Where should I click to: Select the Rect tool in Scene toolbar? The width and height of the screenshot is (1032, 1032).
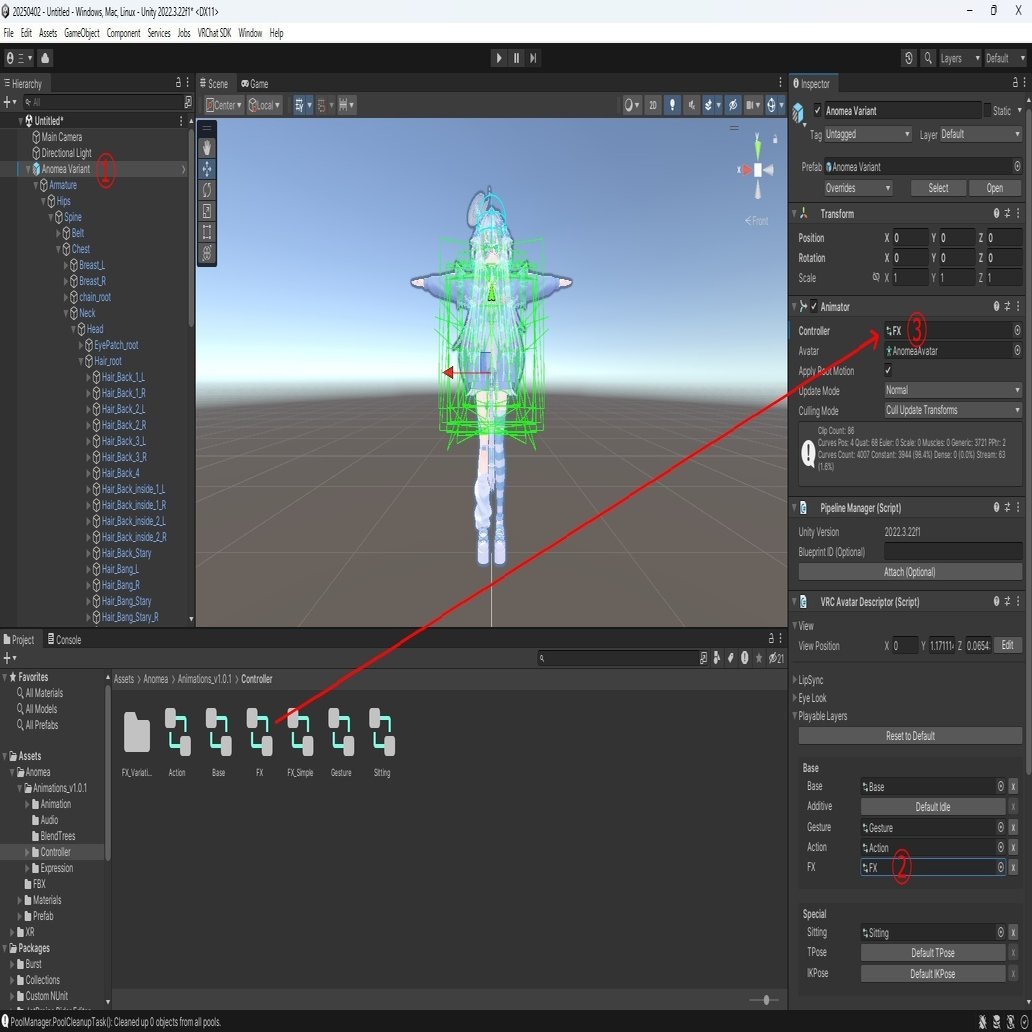(x=207, y=232)
